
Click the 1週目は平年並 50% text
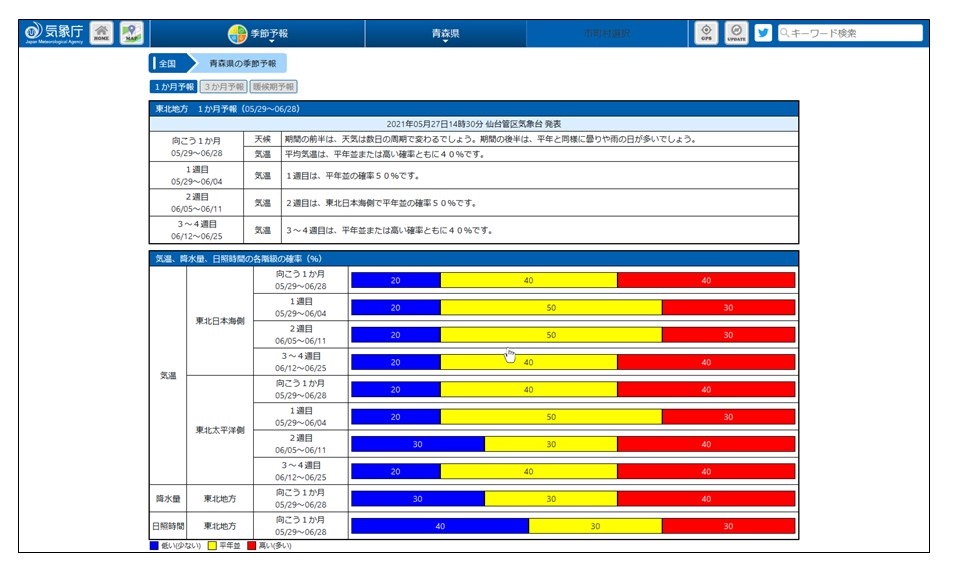point(353,176)
